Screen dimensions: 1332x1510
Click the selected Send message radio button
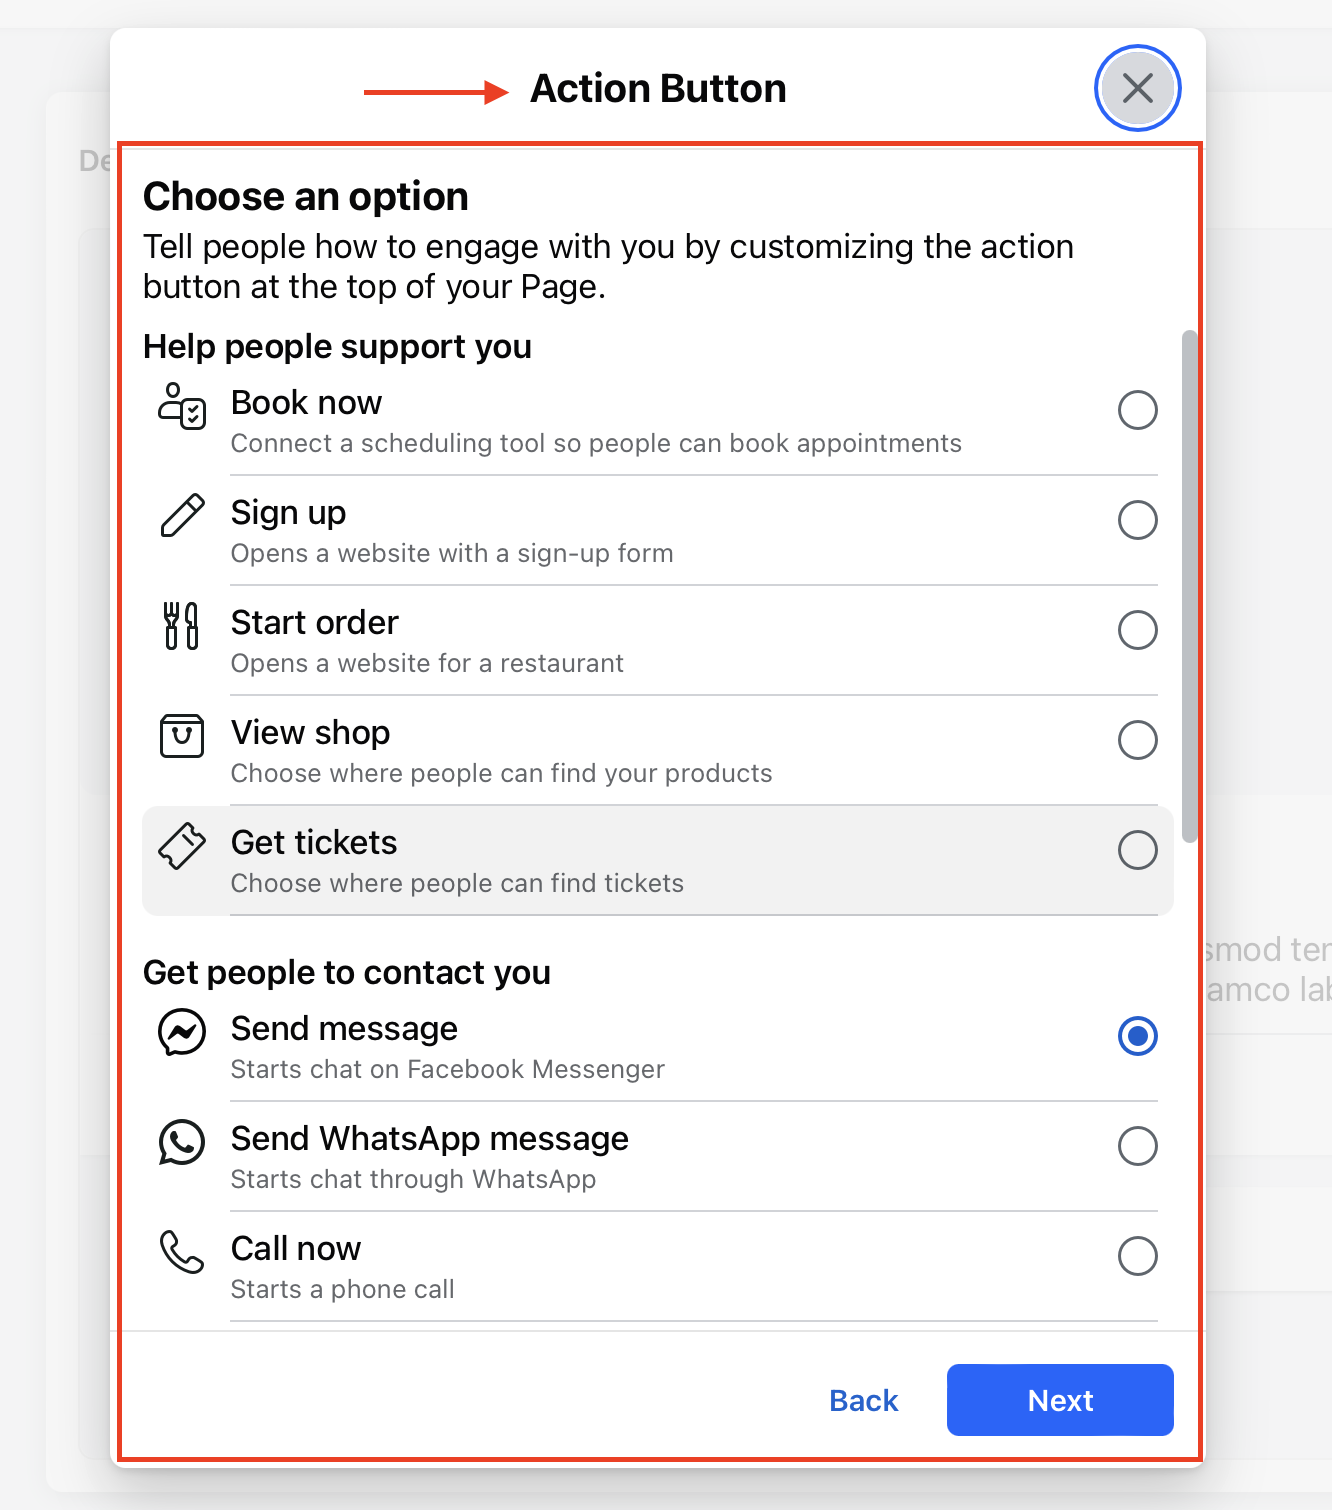(x=1138, y=1036)
